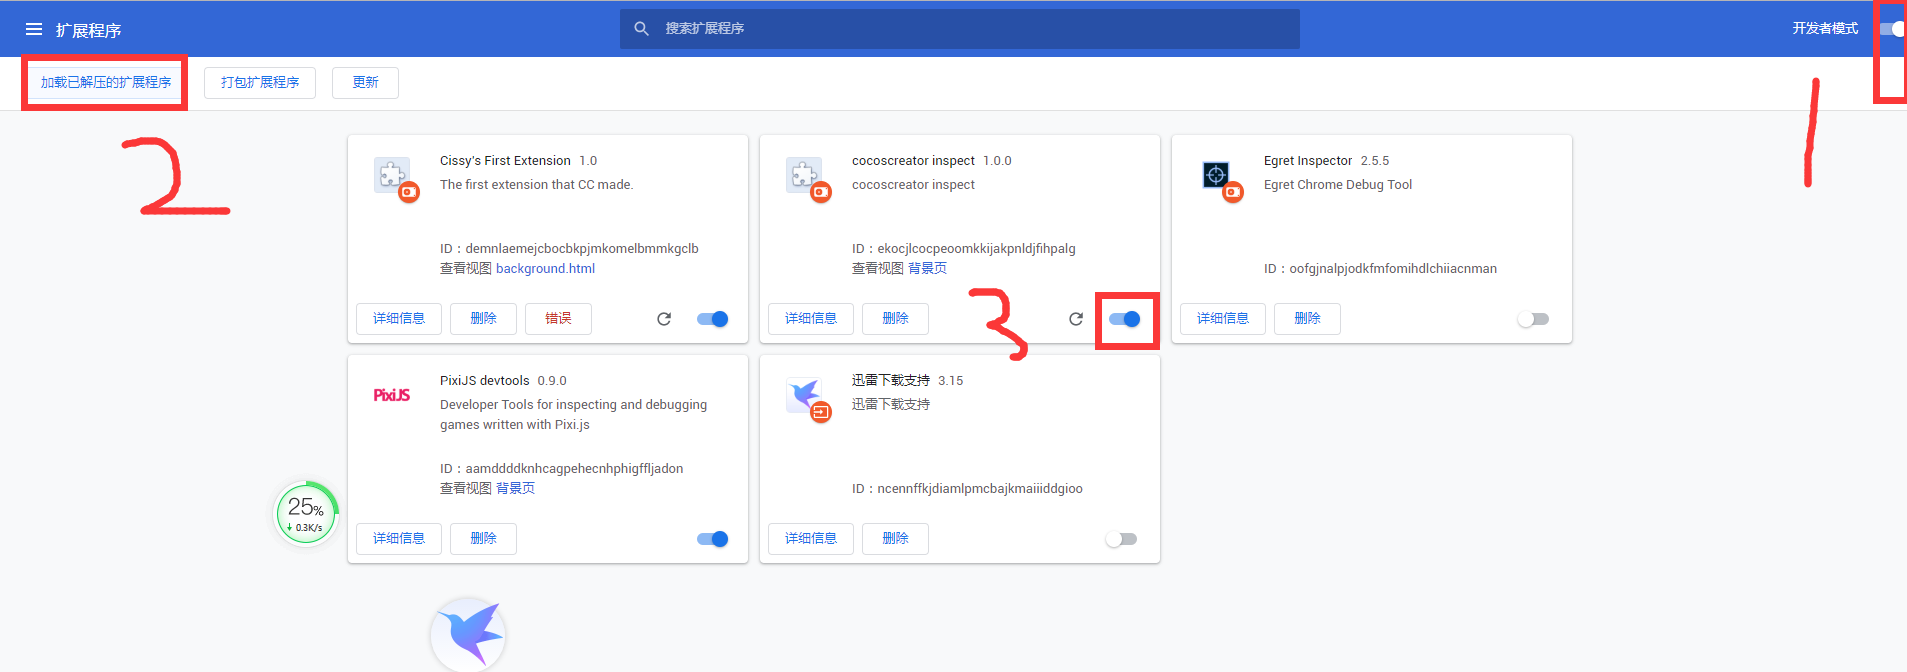
Task: Click 删除 for PixiJS devtools
Action: click(483, 539)
